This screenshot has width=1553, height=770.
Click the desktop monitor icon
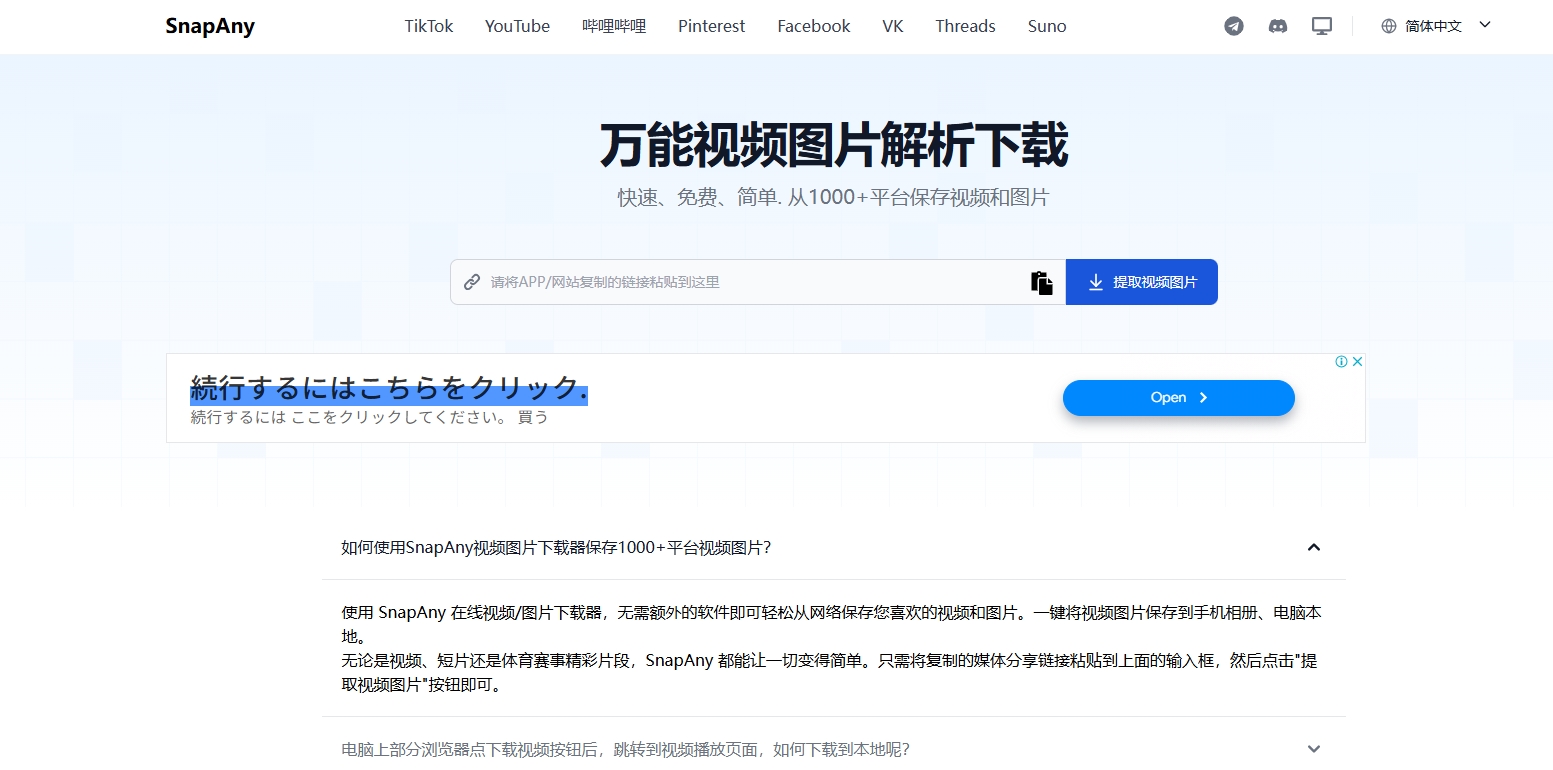pos(1322,27)
